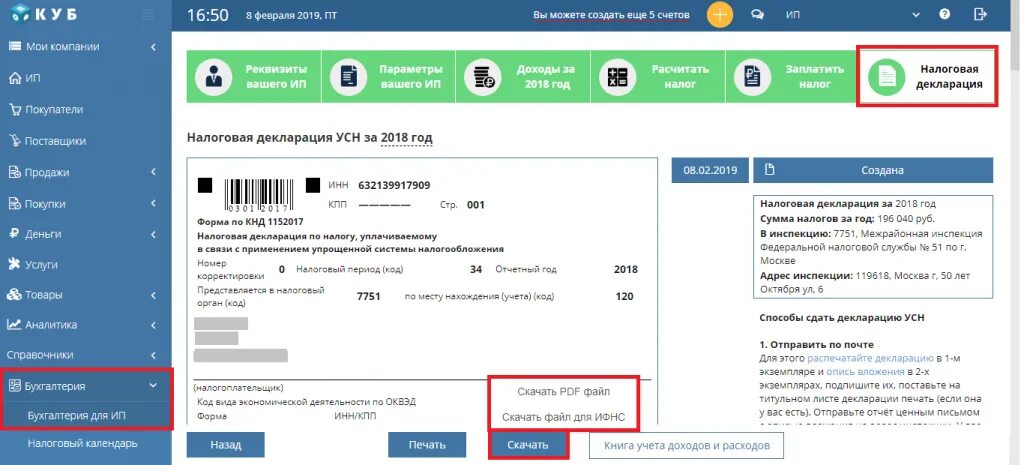Click the cart icon beside Покупатели

14,109
